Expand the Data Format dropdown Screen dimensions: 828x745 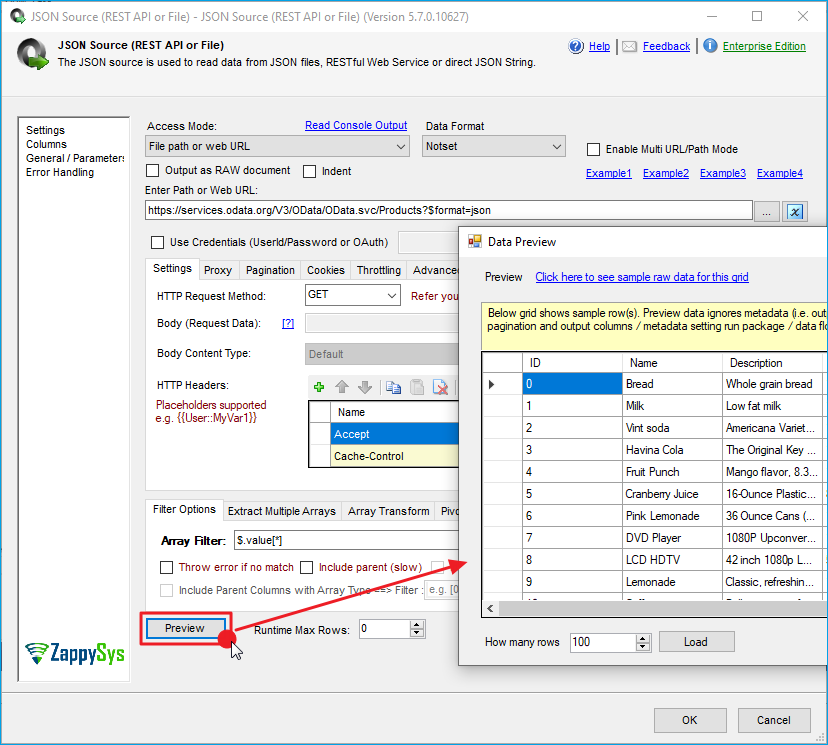(495, 147)
